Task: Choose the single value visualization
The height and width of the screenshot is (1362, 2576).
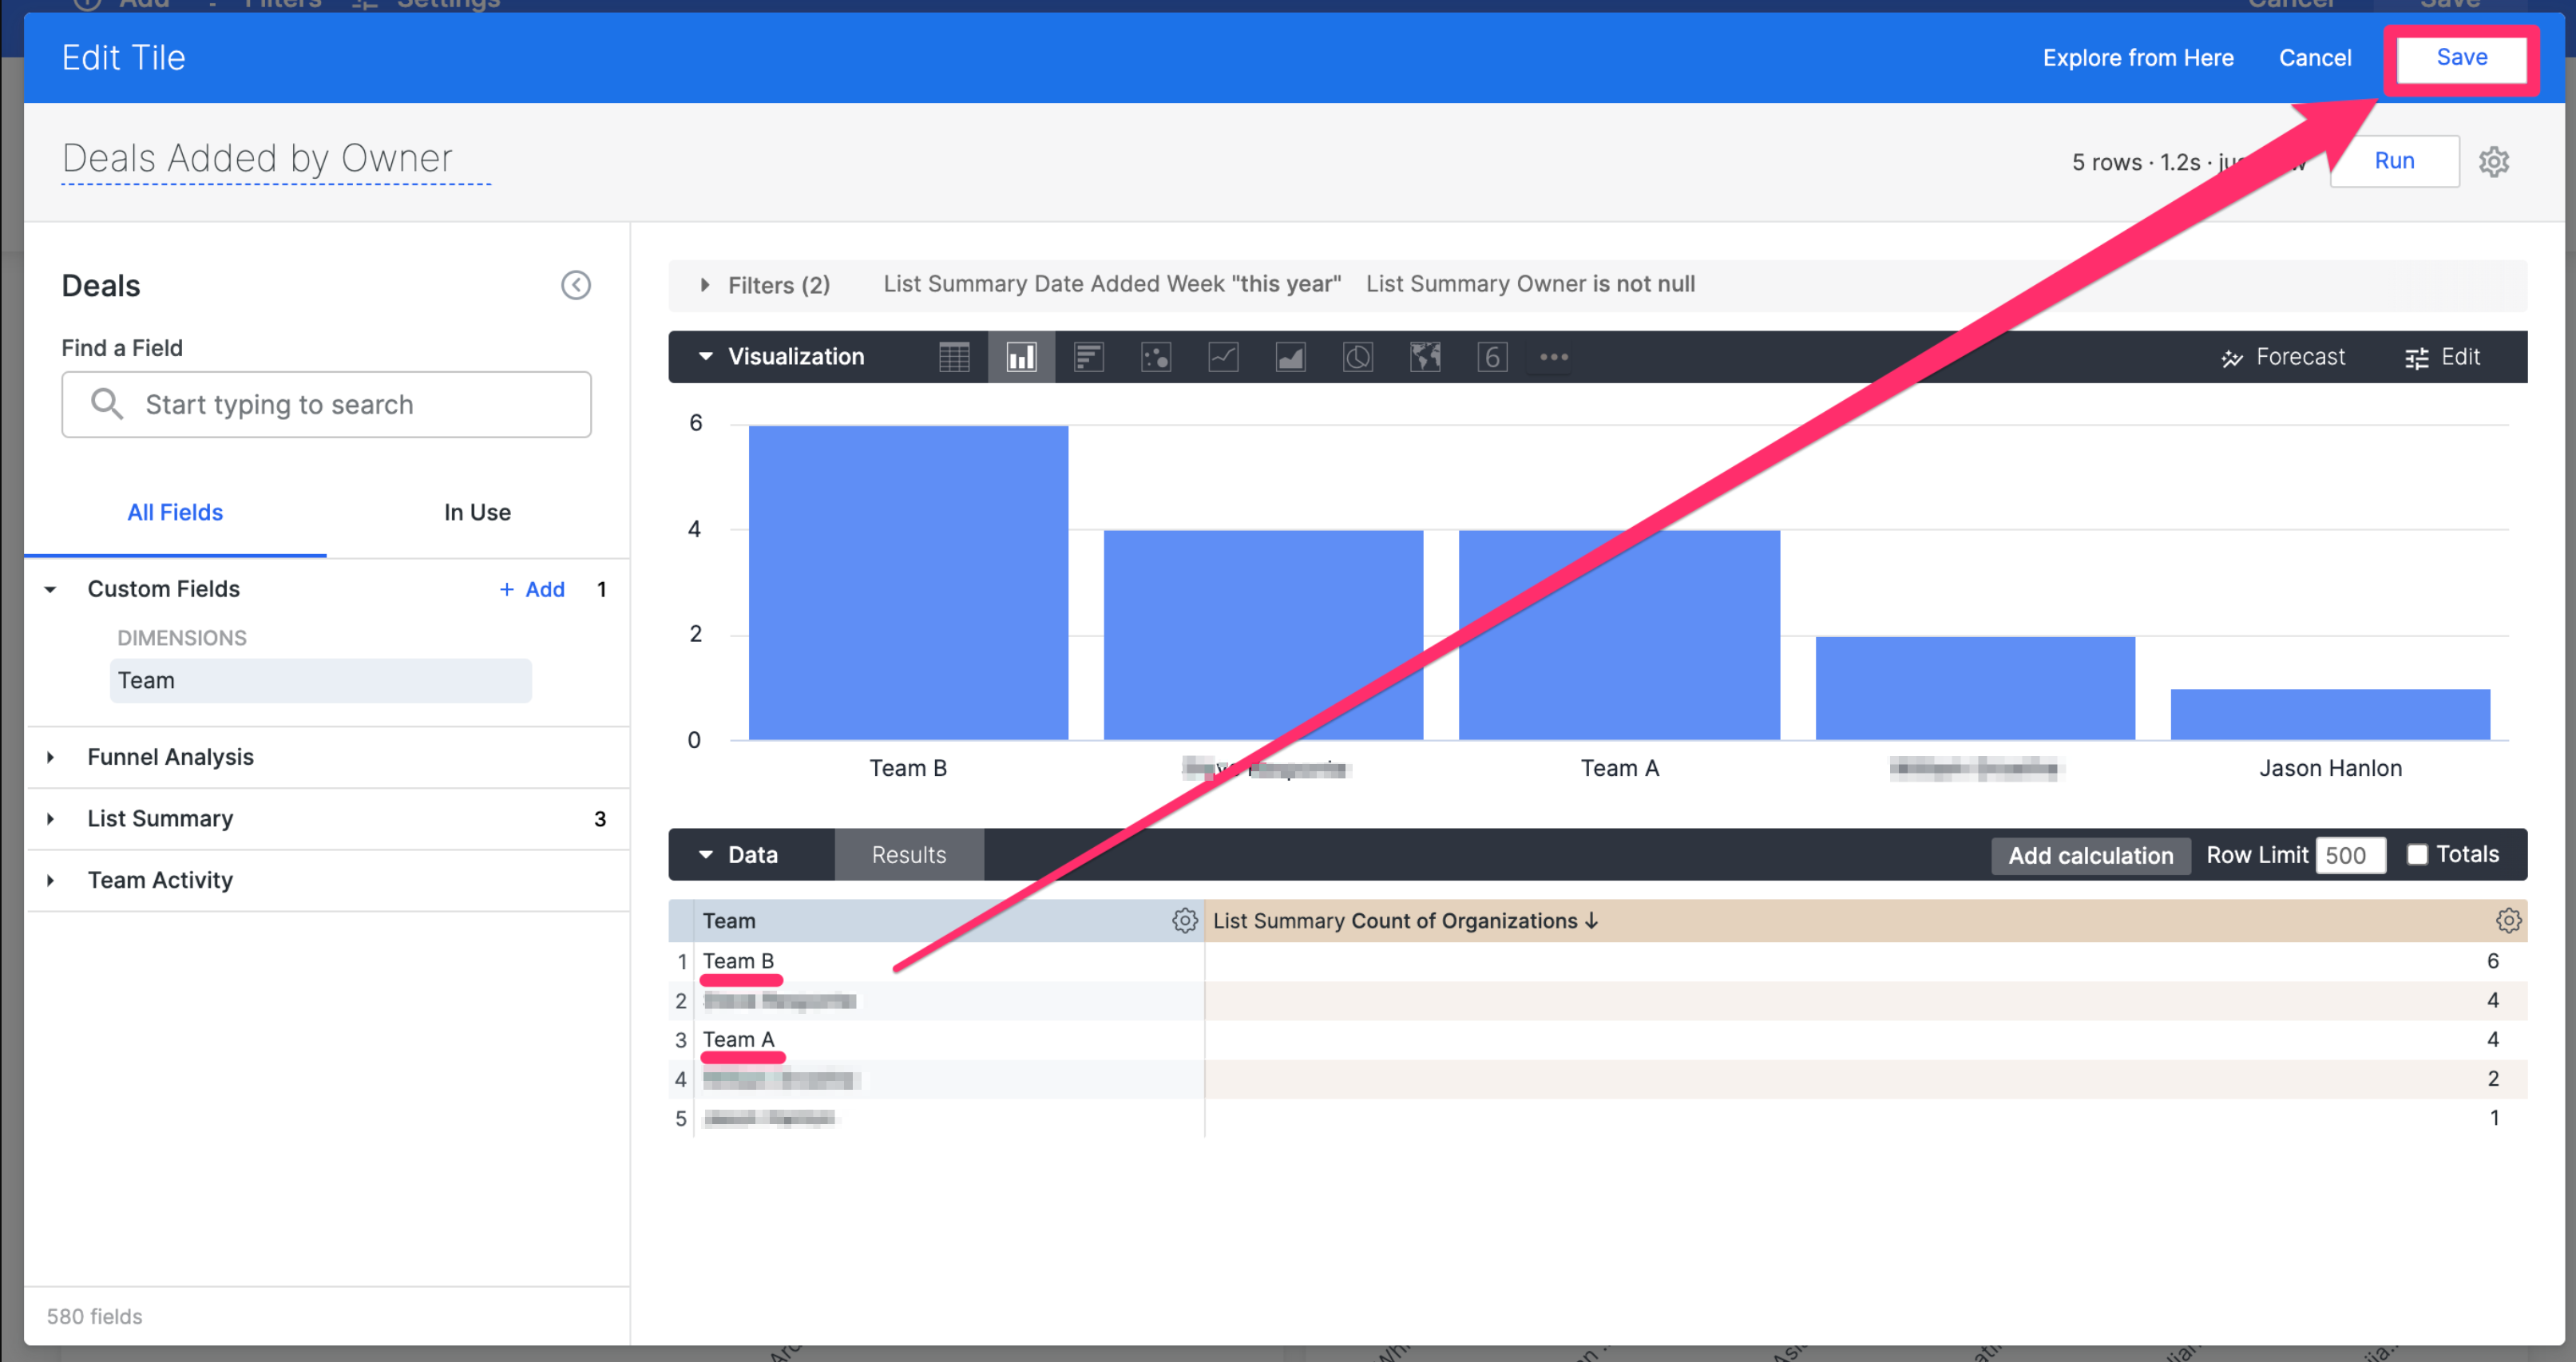Action: [x=1492, y=357]
